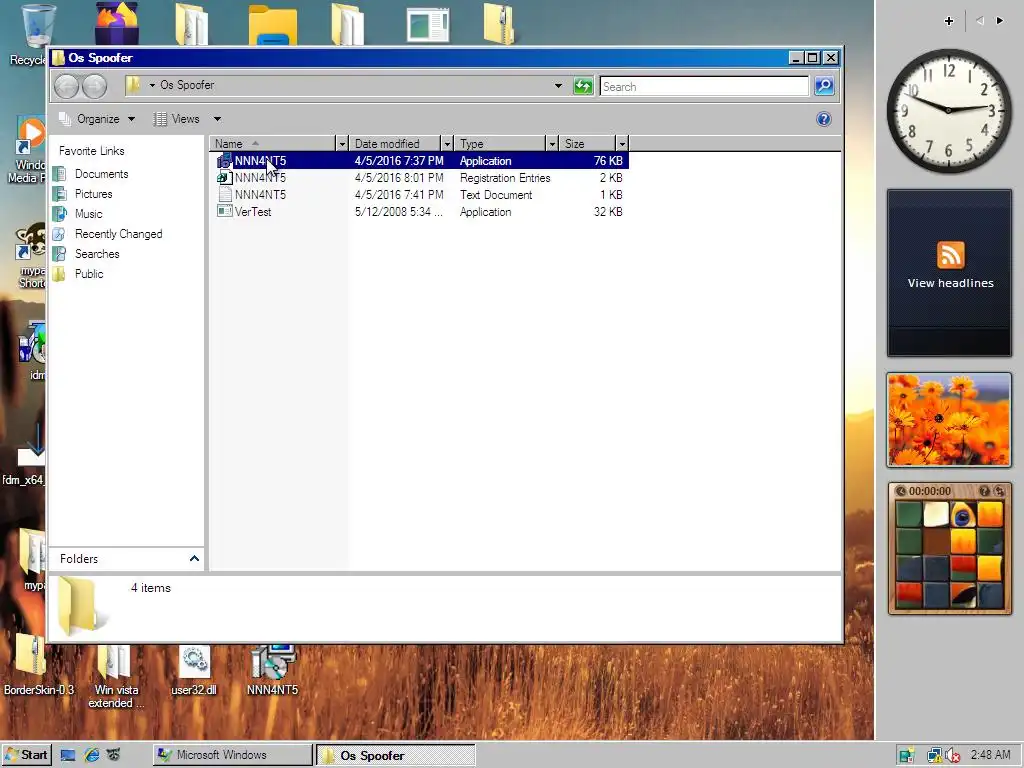The width and height of the screenshot is (1024, 768).
Task: Click the Os Spoofer taskbar button
Action: click(x=396, y=755)
